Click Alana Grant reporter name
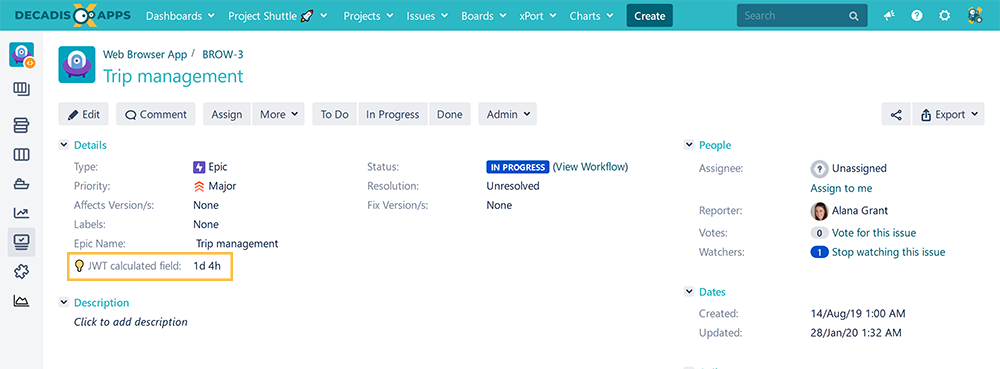 860,210
